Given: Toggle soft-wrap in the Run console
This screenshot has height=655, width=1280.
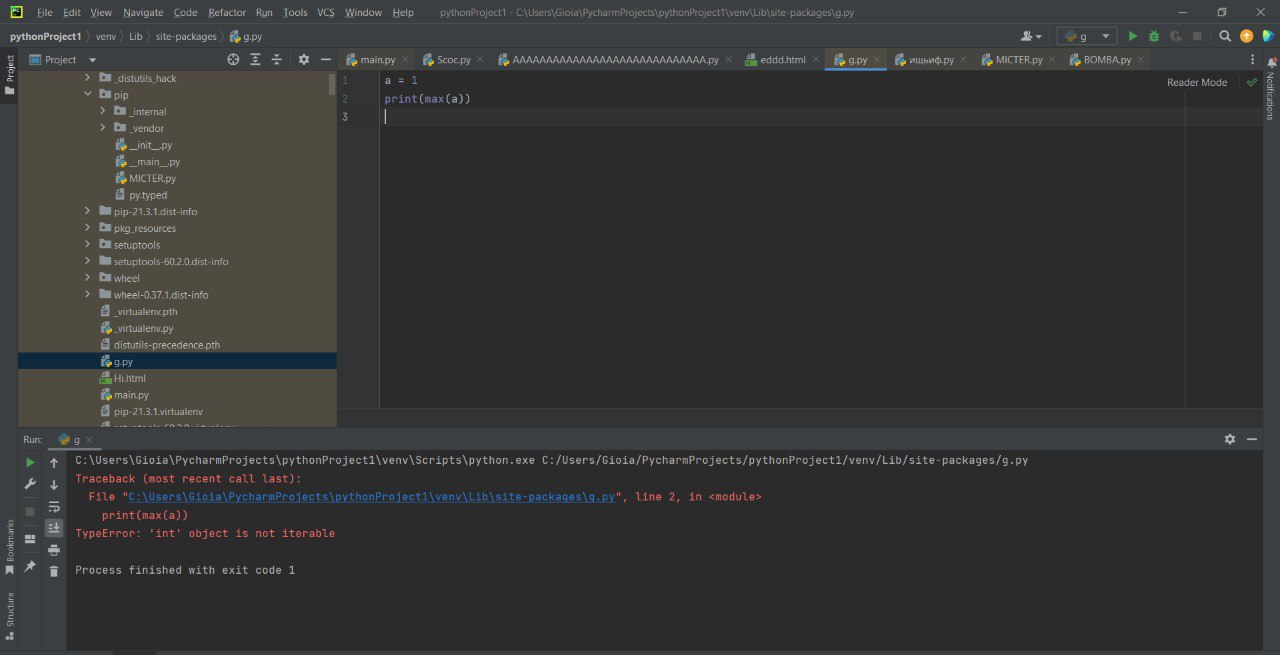Looking at the screenshot, I should 54,506.
